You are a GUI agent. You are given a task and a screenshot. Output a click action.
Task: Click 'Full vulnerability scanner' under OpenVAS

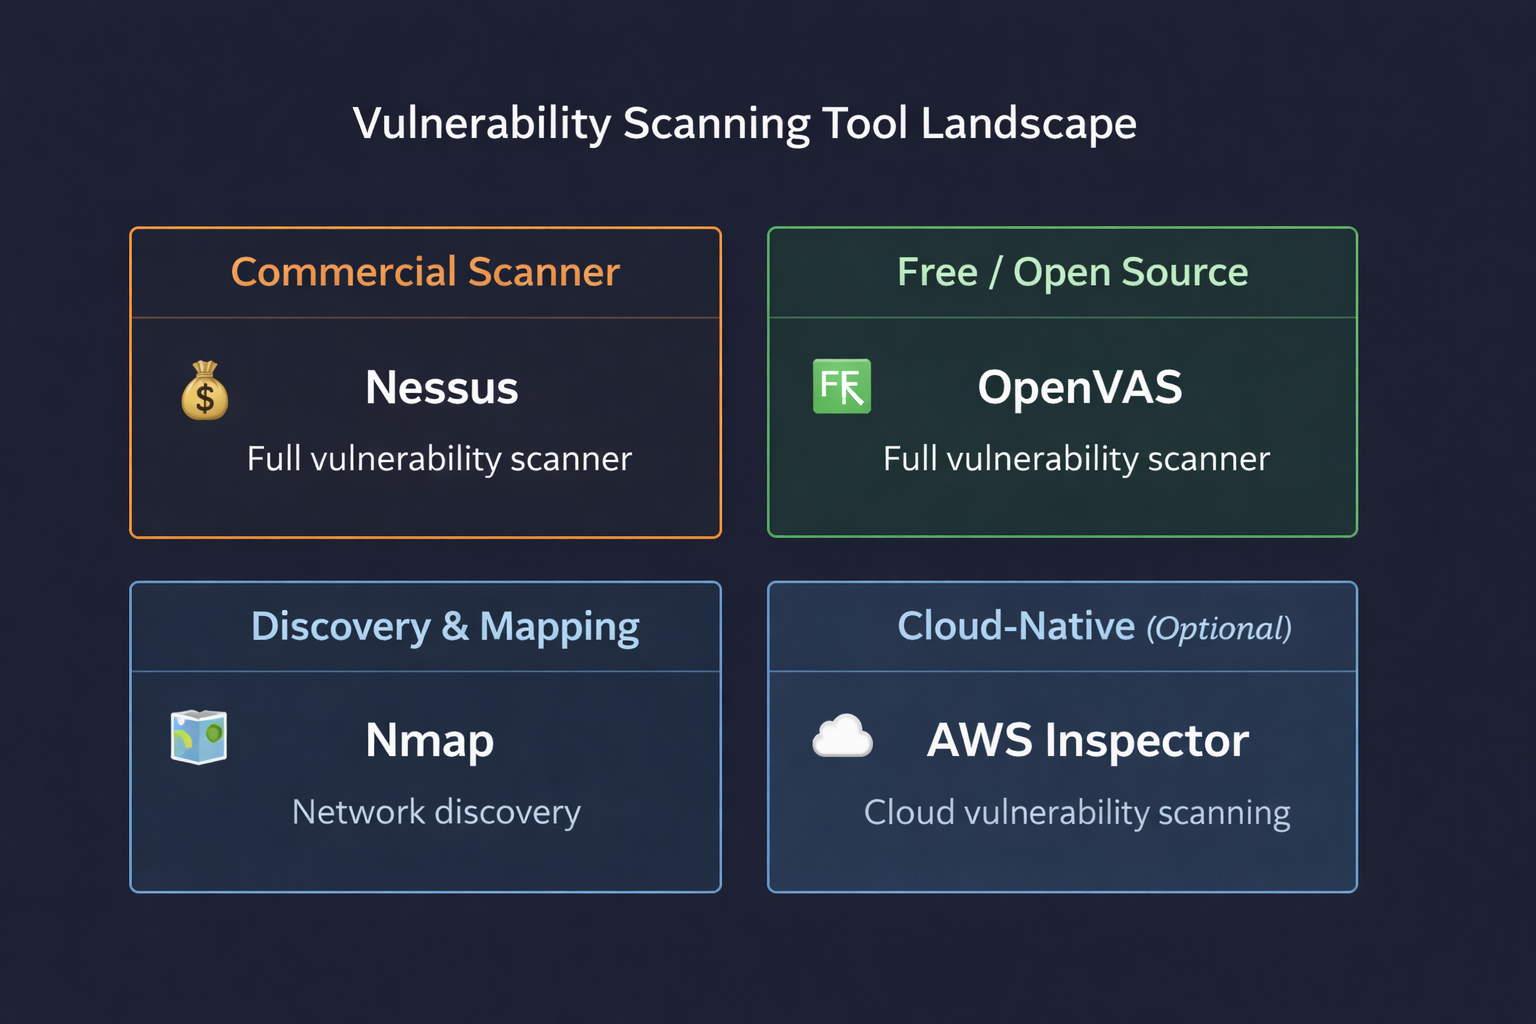point(1076,459)
